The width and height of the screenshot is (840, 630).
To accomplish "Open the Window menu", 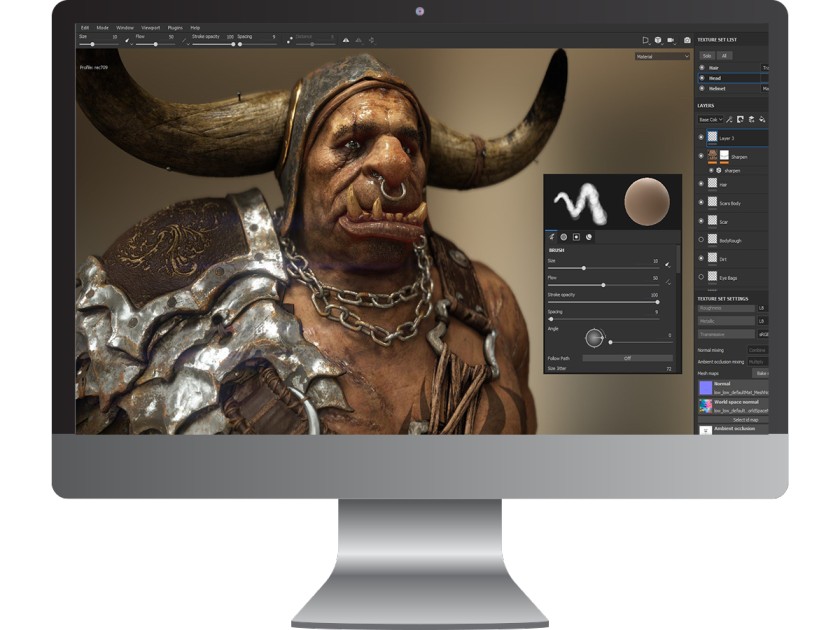I will pos(125,27).
